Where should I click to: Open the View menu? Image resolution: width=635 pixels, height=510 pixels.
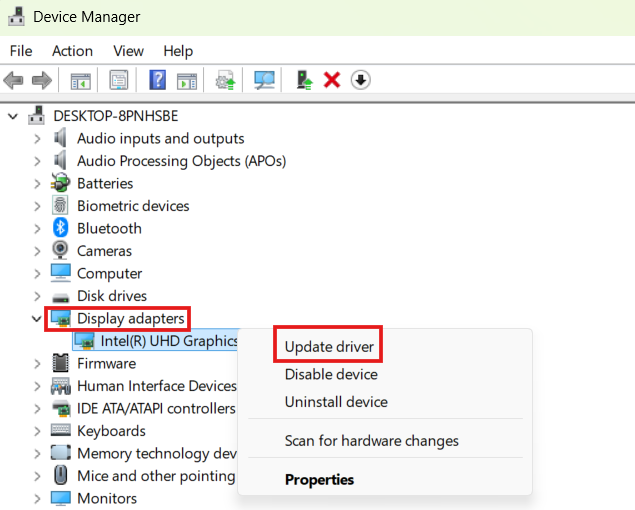point(128,51)
